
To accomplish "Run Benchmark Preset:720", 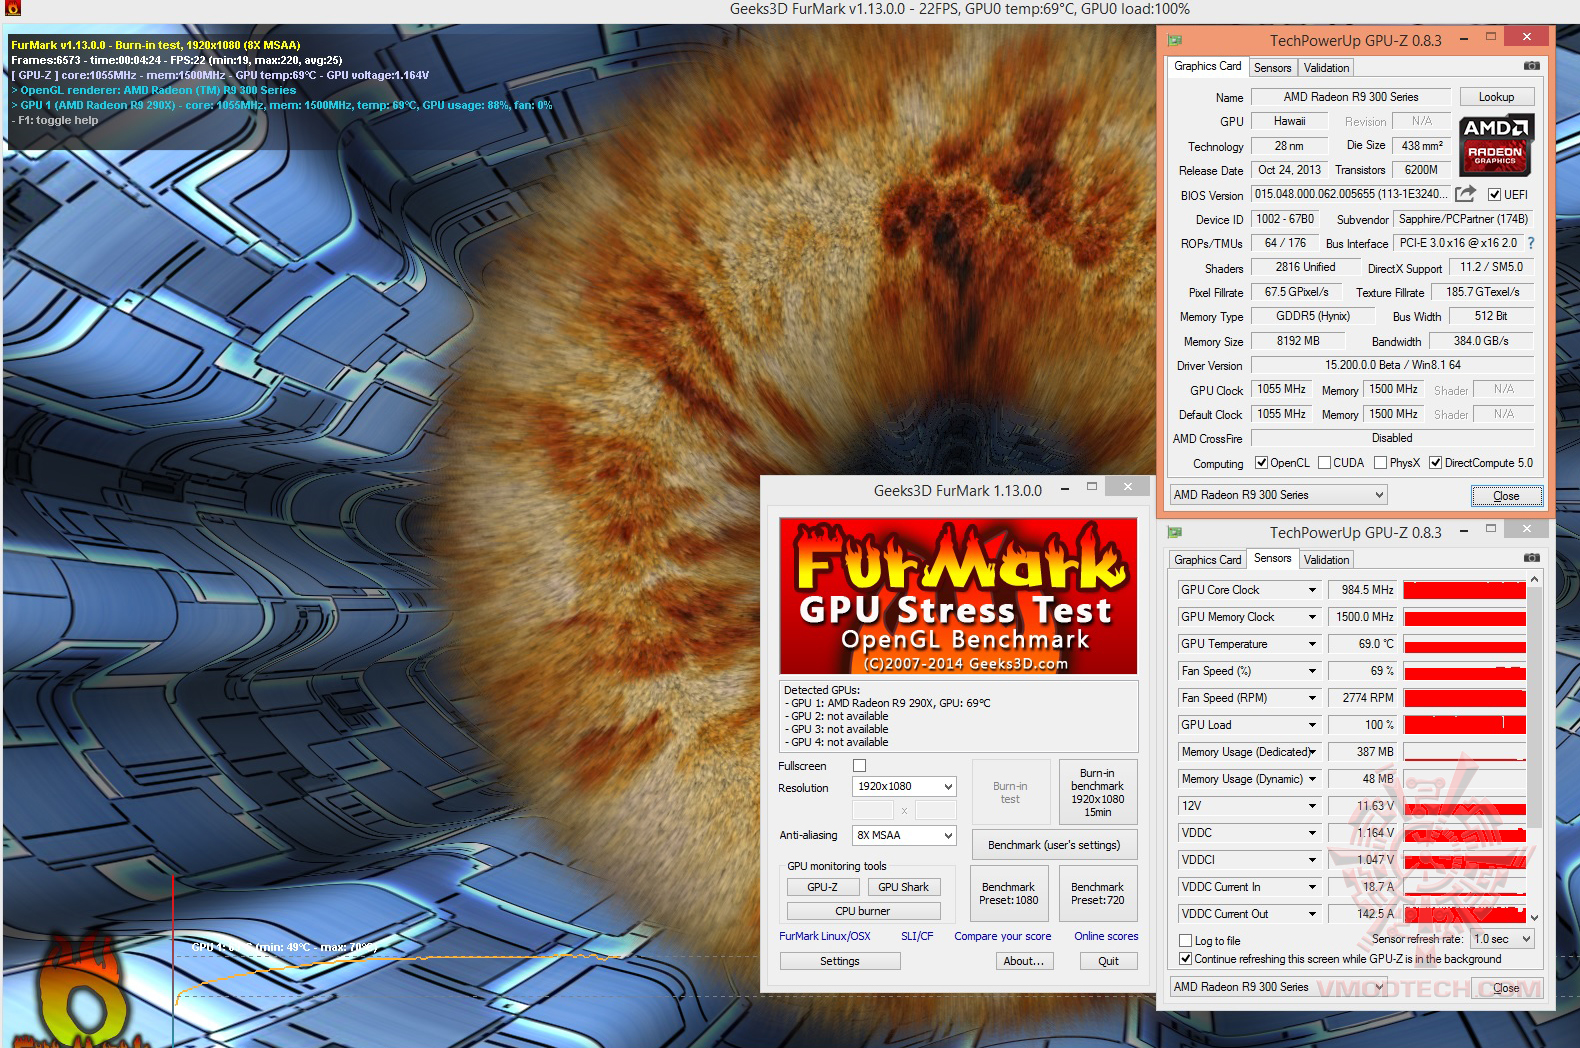I will [x=1097, y=893].
